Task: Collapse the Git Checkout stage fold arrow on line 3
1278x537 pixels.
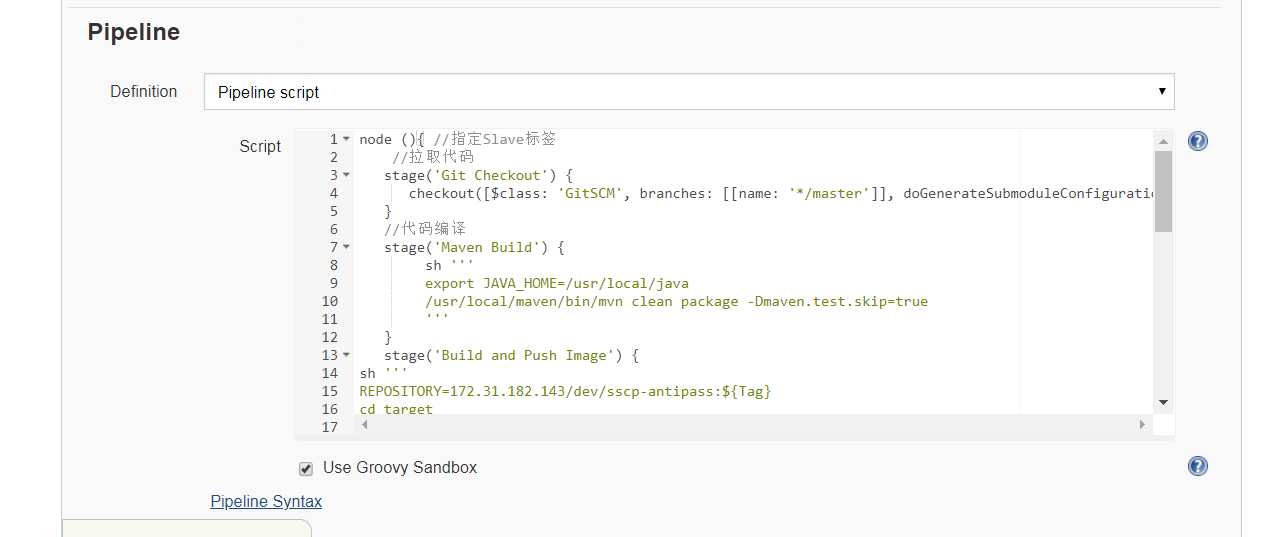Action: tap(346, 175)
